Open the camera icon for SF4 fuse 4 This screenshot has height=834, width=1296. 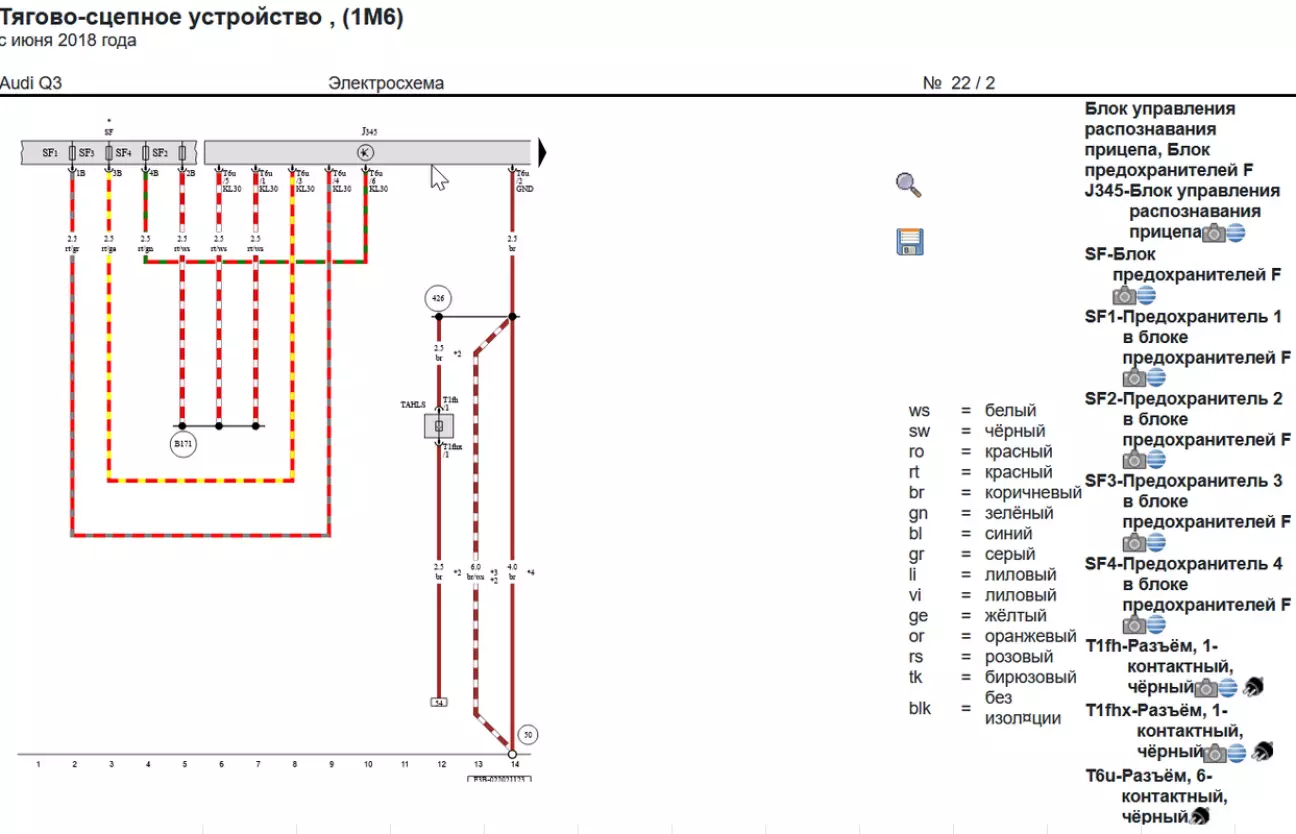[x=1134, y=625]
